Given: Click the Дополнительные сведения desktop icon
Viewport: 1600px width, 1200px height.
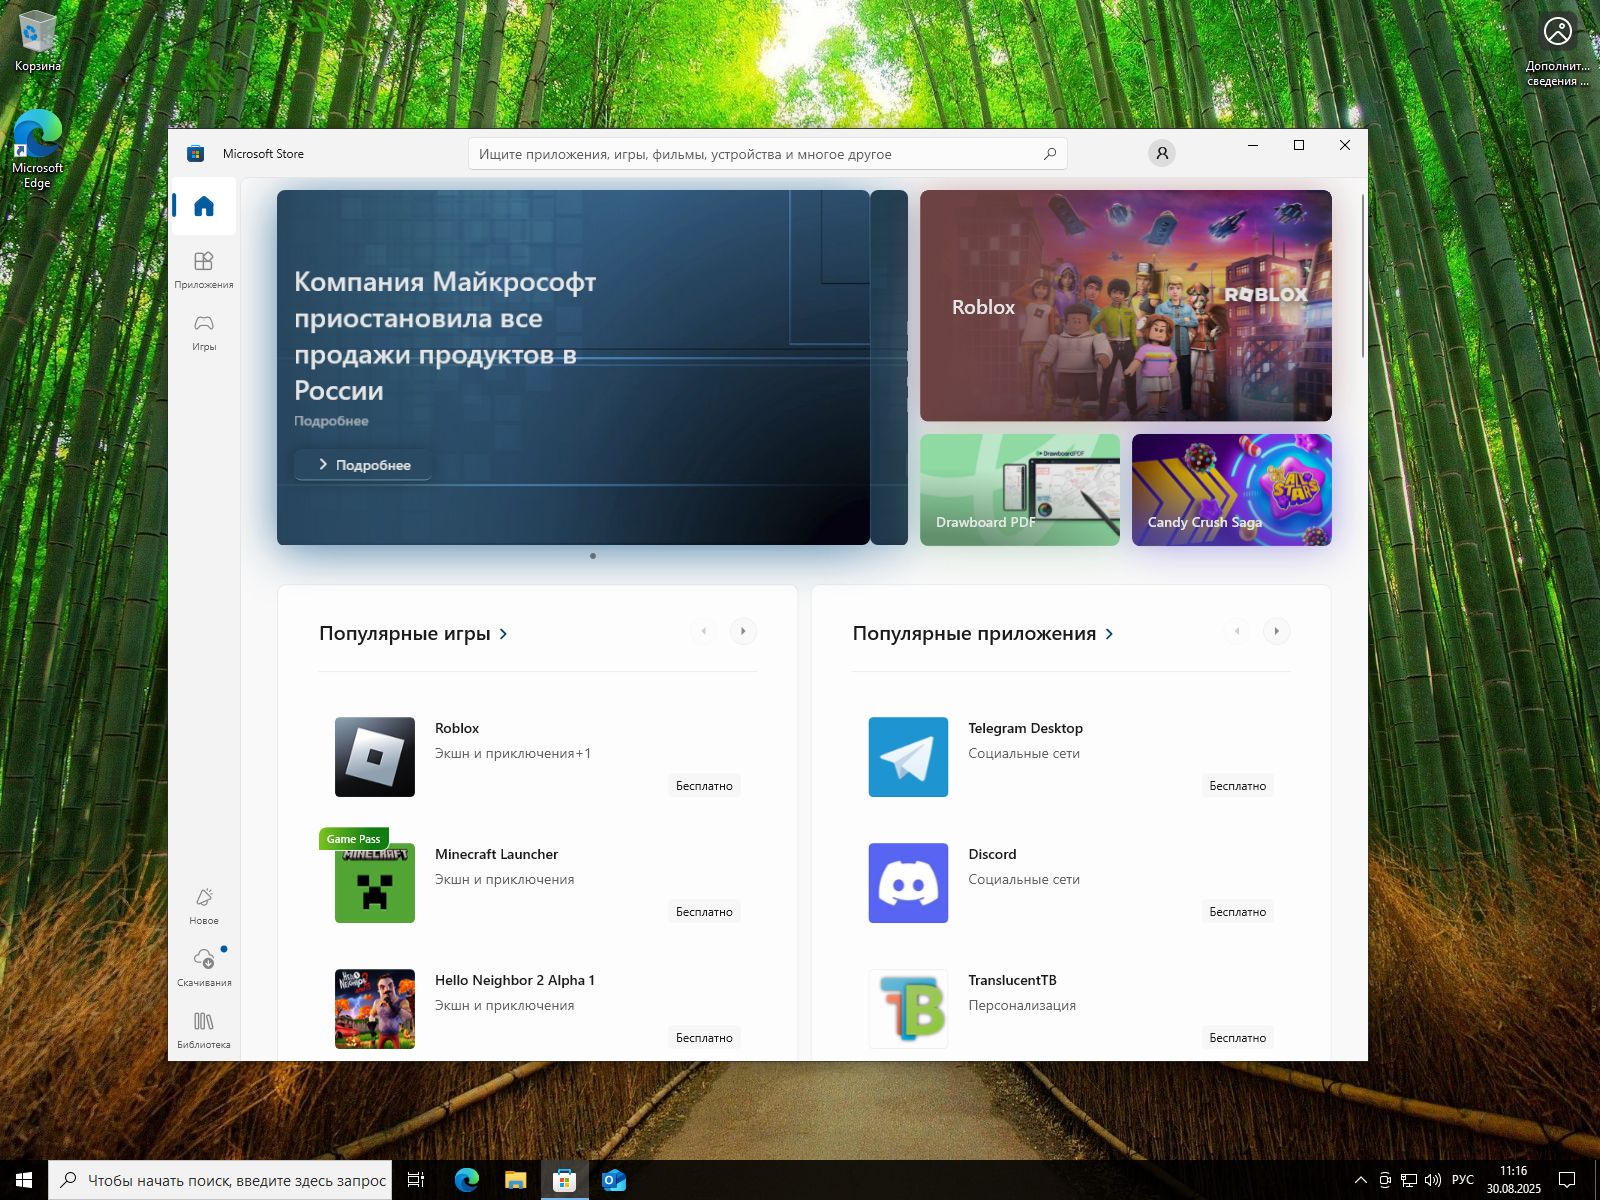Looking at the screenshot, I should coord(1557,50).
